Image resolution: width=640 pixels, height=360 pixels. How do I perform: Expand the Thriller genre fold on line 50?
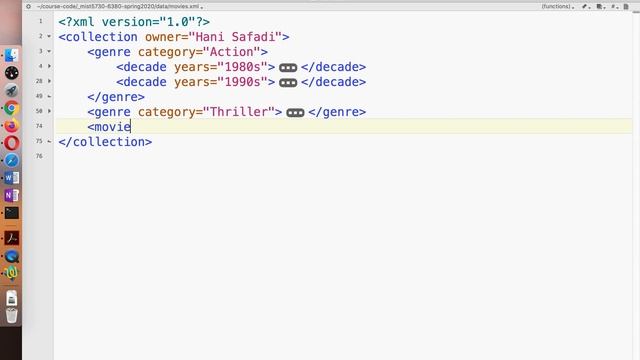pos(49,111)
